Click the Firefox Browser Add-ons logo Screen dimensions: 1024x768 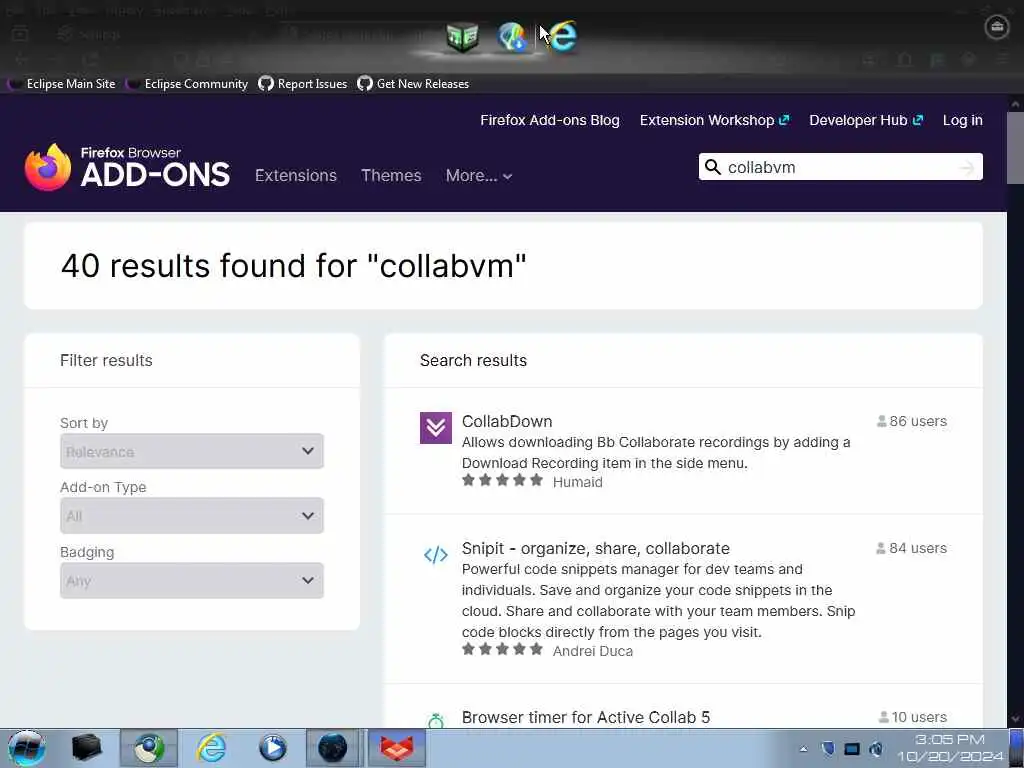click(127, 168)
